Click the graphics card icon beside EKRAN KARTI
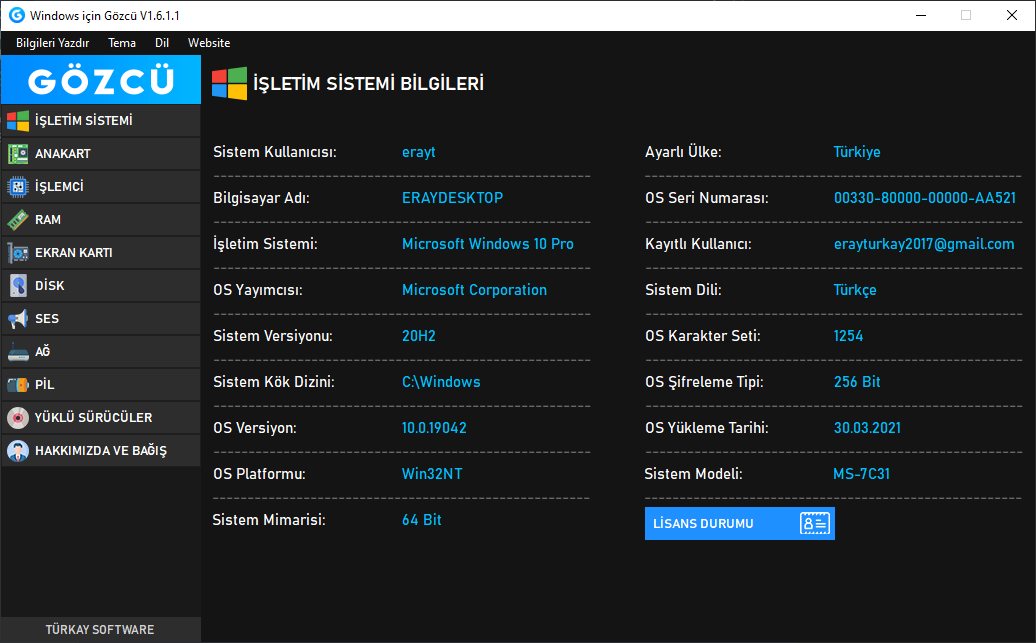The image size is (1036, 643). [18, 252]
